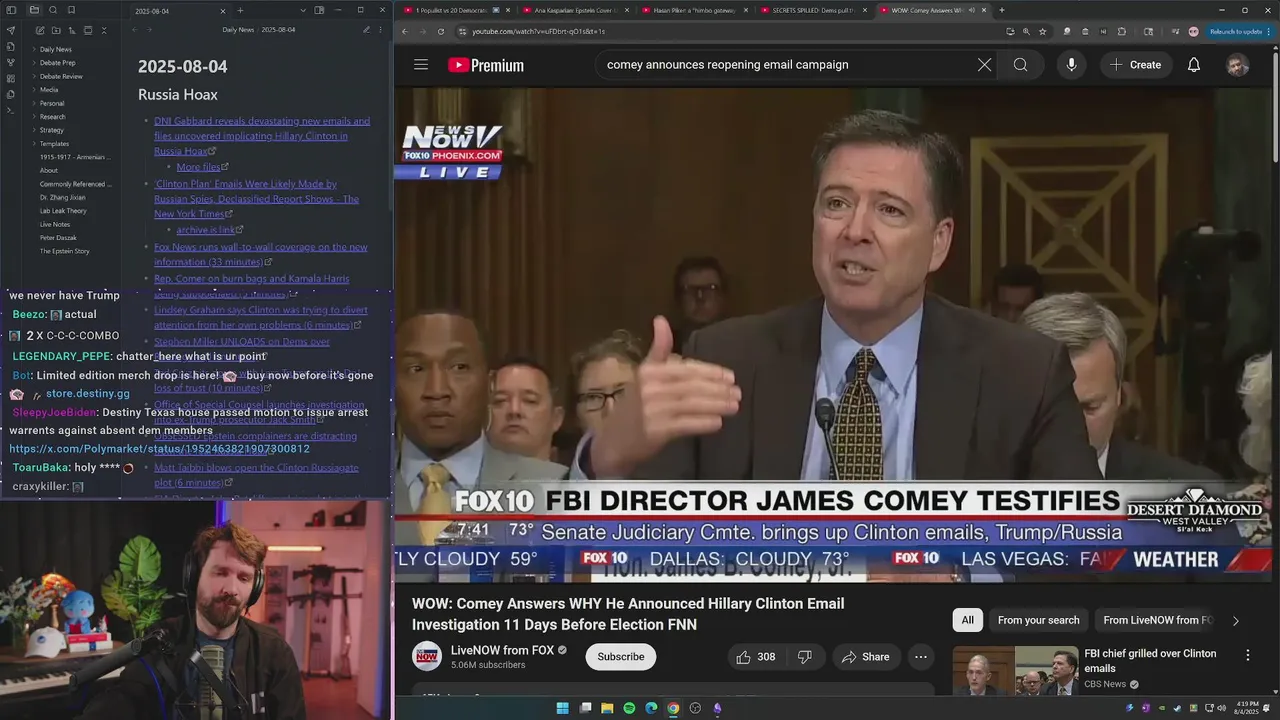This screenshot has width=1280, height=720.
Task: Expand the Debate Review folder
Action: click(61, 76)
